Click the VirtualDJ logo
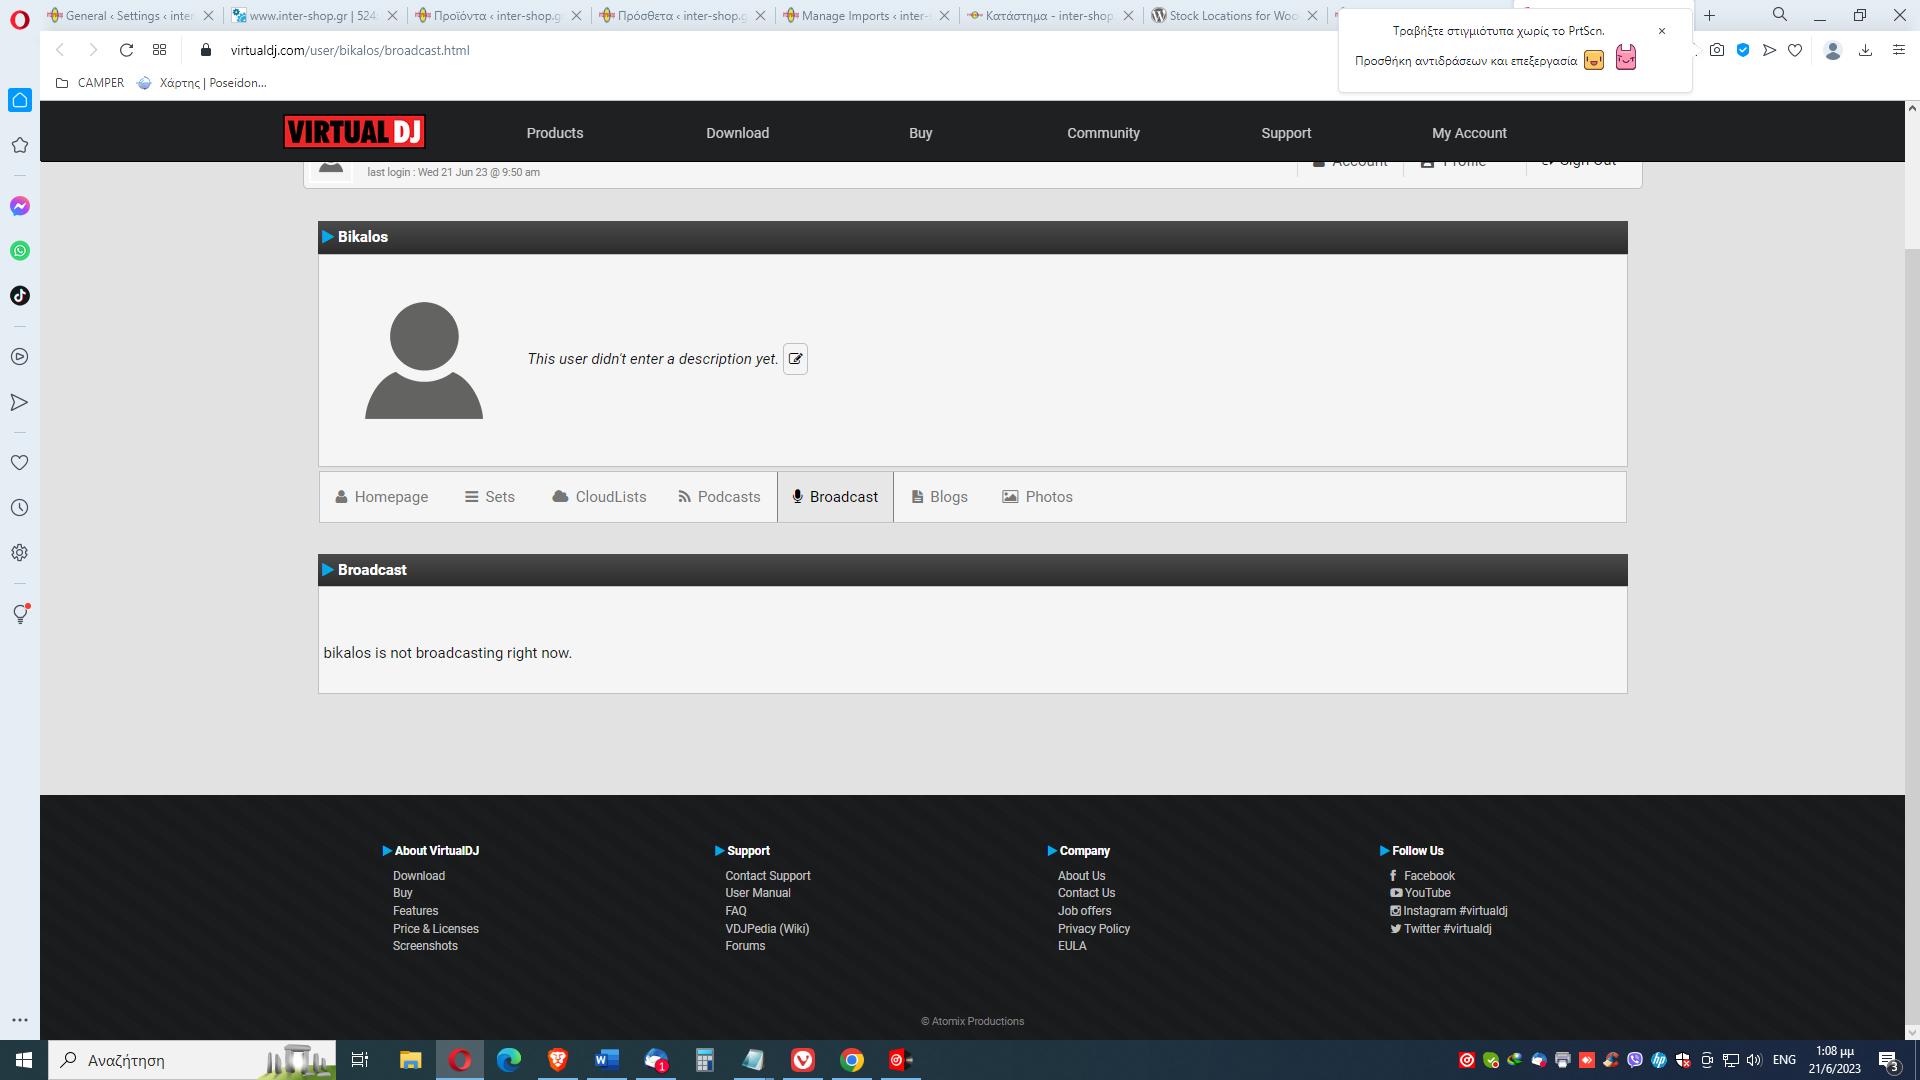Image resolution: width=1920 pixels, height=1080 pixels. (x=354, y=132)
